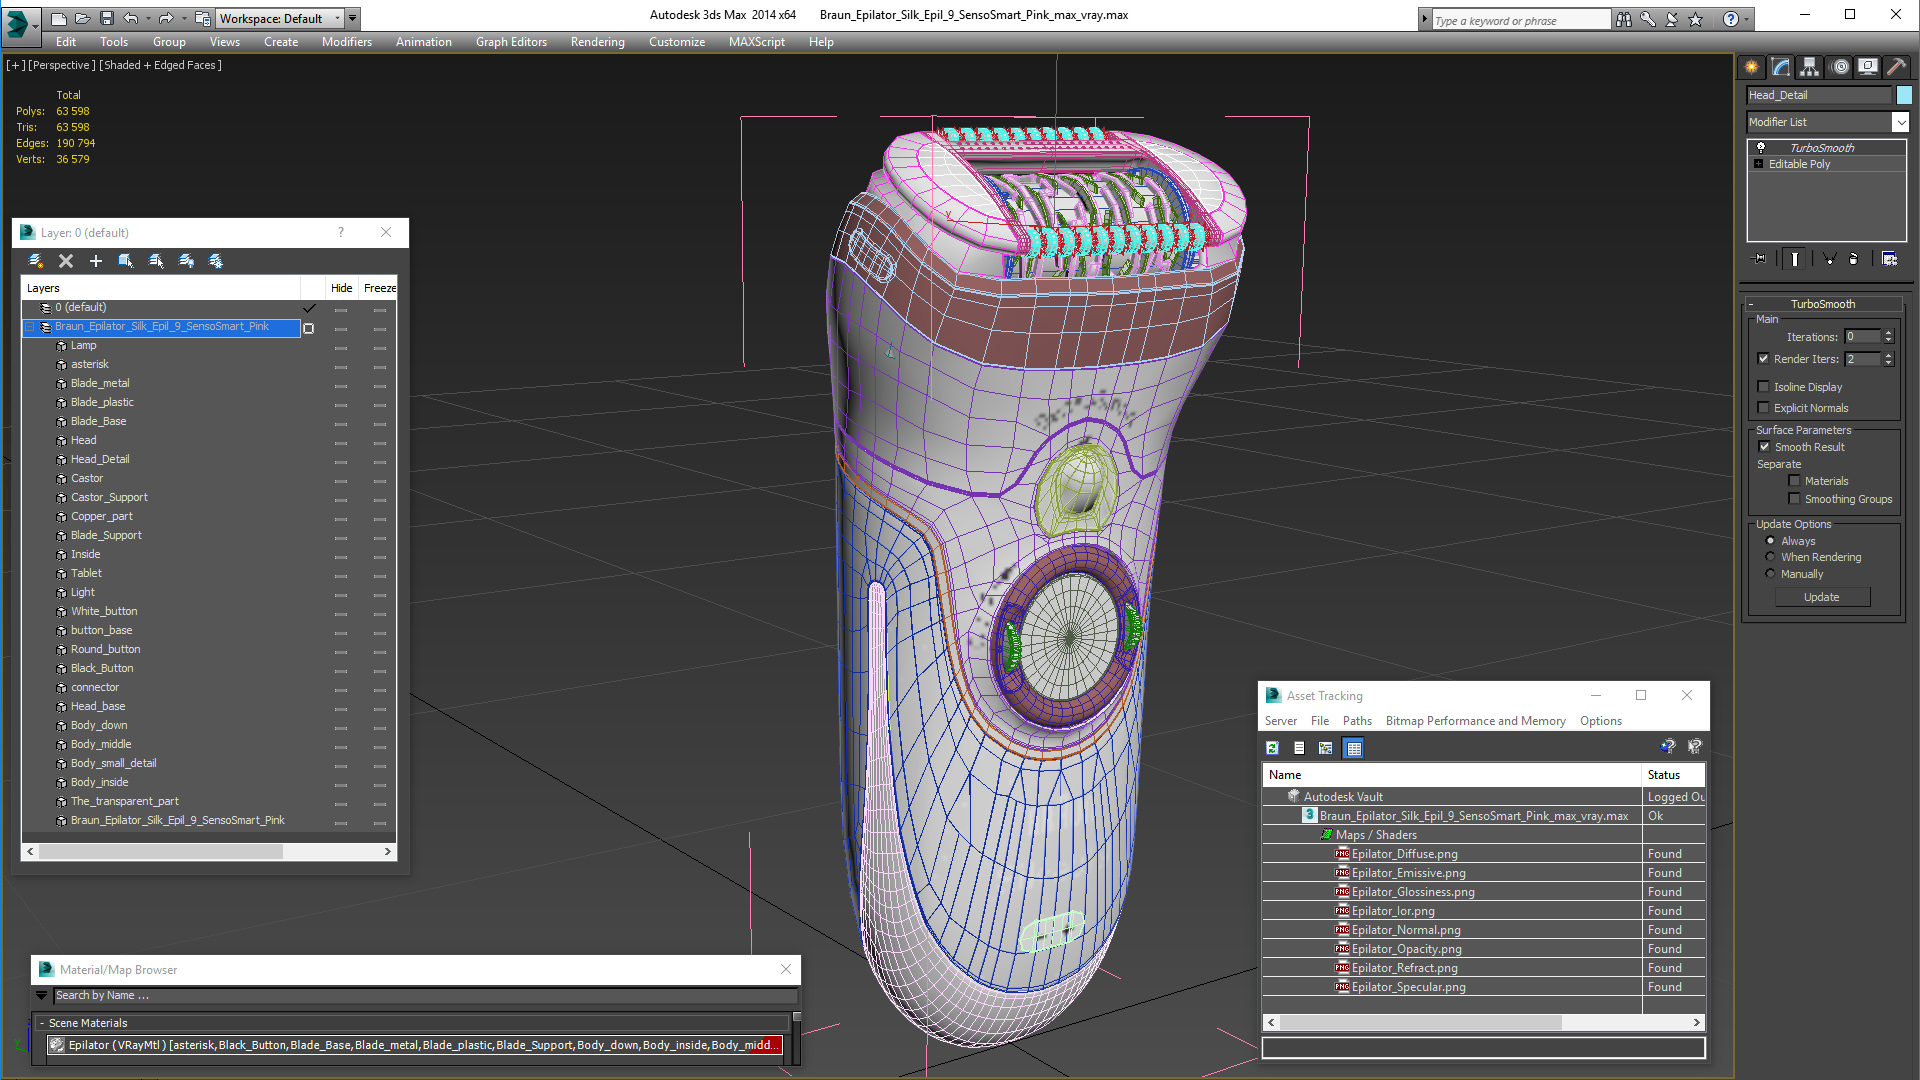
Task: Click Status column header
Action: pos(1674,775)
